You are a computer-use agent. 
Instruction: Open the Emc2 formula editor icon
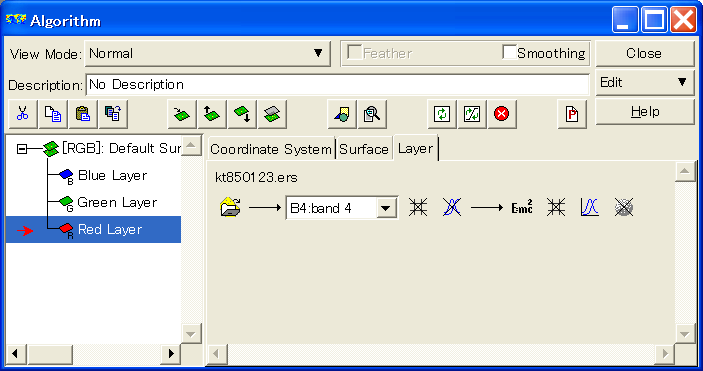pos(522,208)
